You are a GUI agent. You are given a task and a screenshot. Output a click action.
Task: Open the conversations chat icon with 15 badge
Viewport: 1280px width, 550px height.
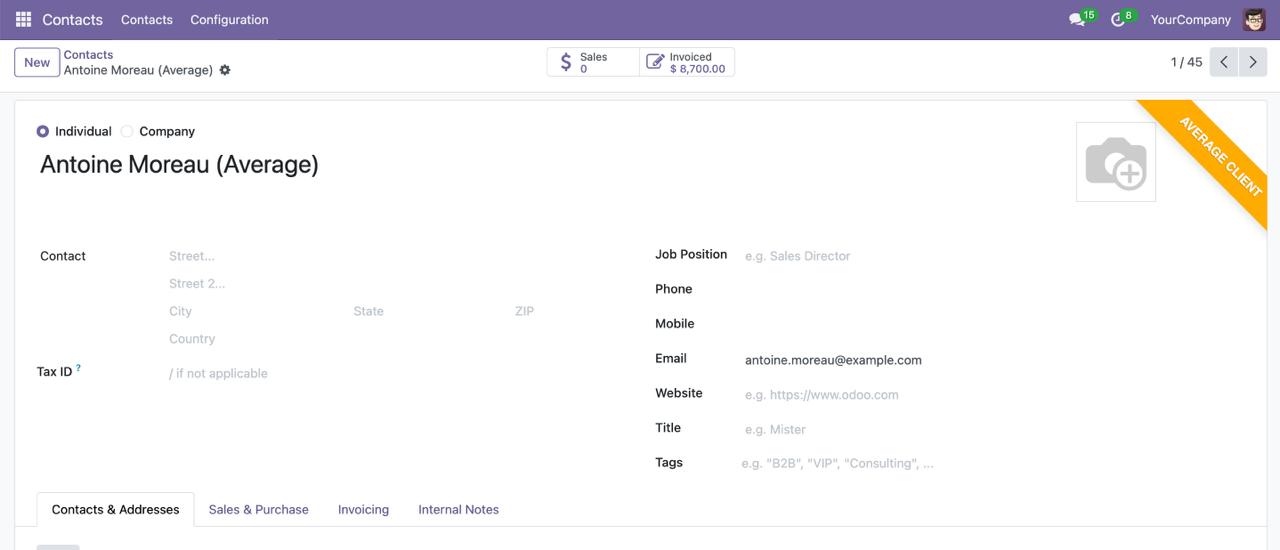[x=1076, y=20]
